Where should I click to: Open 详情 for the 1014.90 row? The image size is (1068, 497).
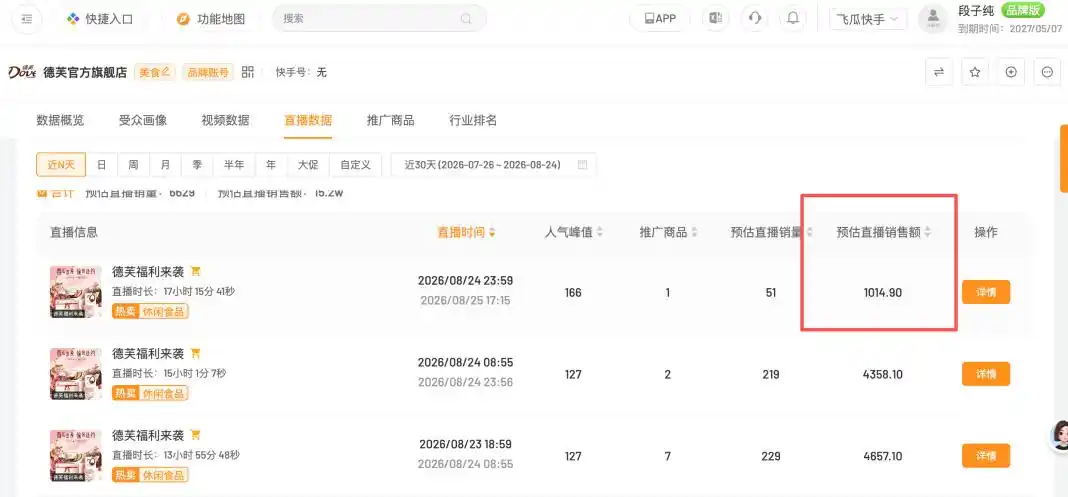(x=986, y=292)
